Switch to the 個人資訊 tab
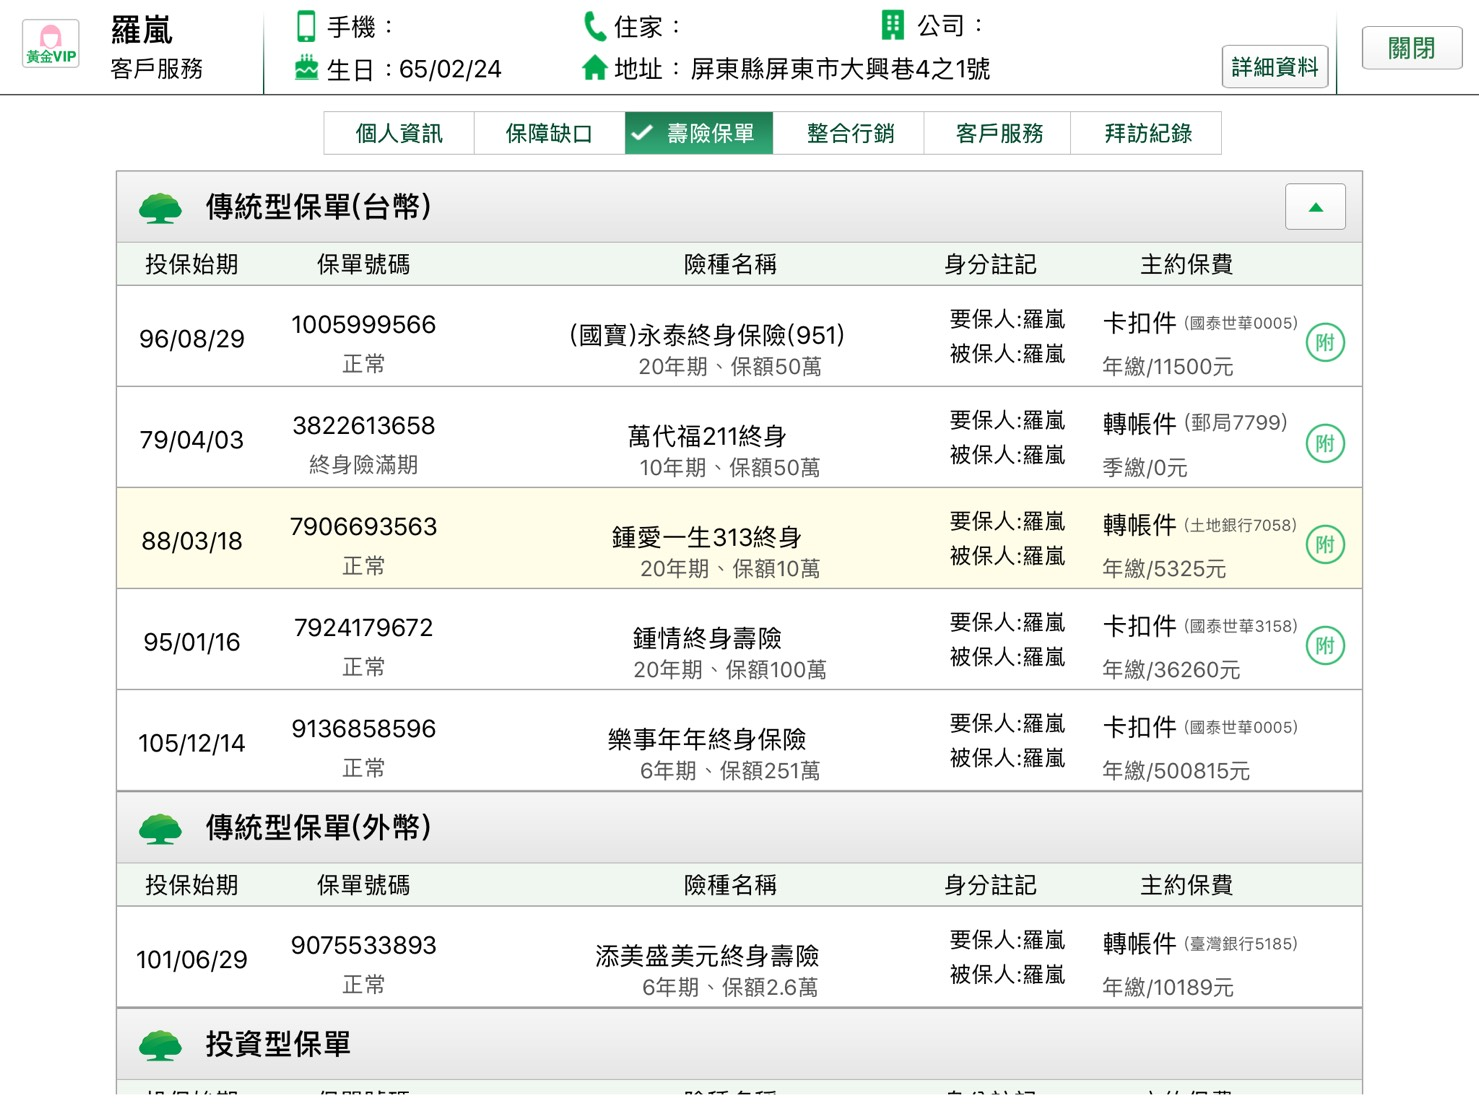This screenshot has width=1479, height=1109. [x=399, y=133]
